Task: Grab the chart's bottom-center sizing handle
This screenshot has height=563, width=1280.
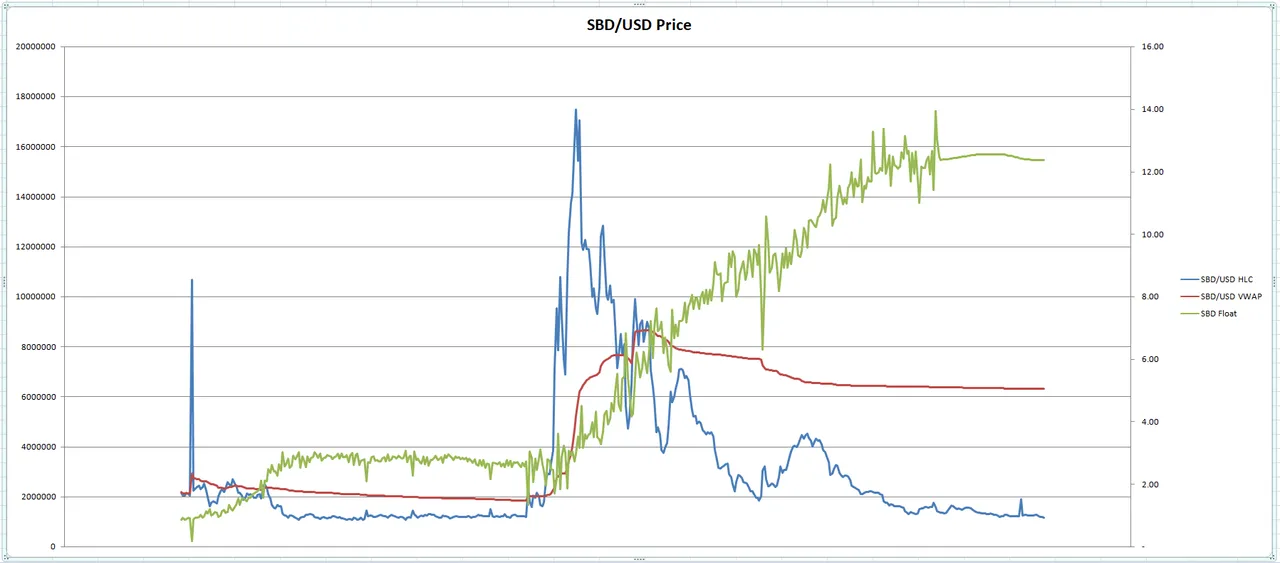Action: point(639,560)
